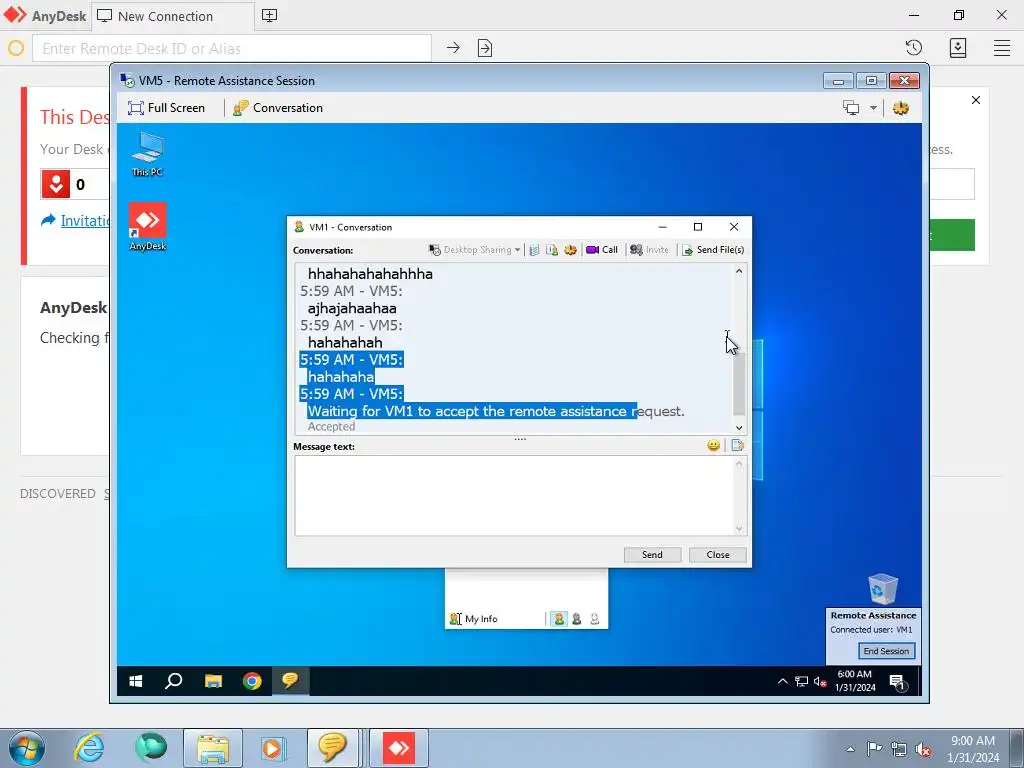This screenshot has width=1024, height=768.
Task: Click the contact info icon in conversation toolbar
Action: [x=552, y=249]
